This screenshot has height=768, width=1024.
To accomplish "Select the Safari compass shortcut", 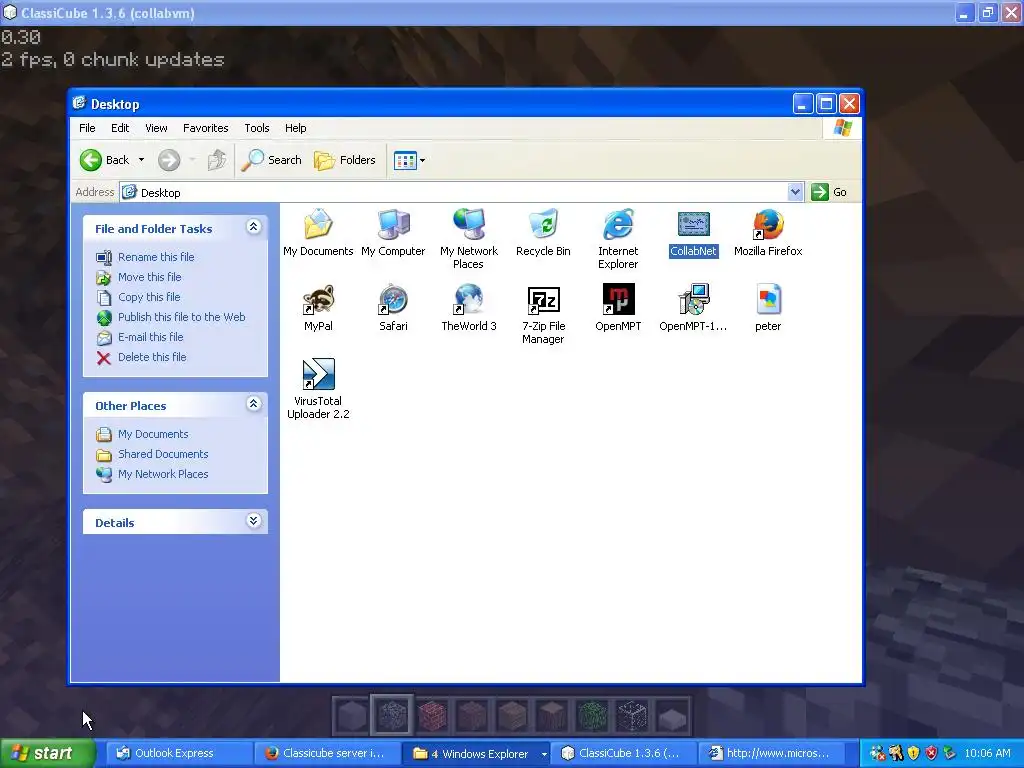I will pyautogui.click(x=393, y=308).
